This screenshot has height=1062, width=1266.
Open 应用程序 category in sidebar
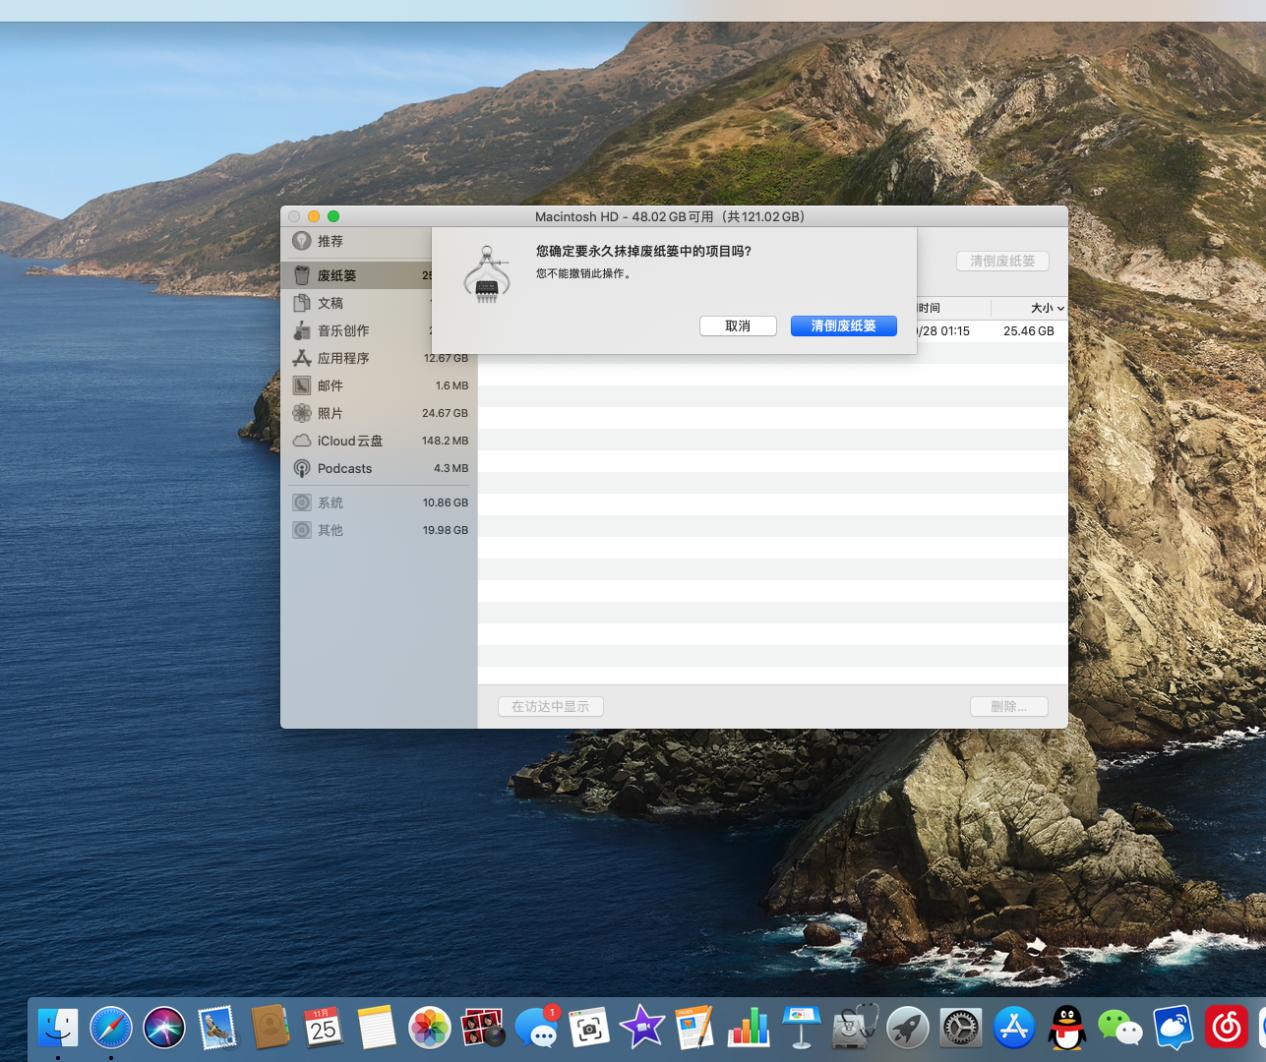(343, 358)
